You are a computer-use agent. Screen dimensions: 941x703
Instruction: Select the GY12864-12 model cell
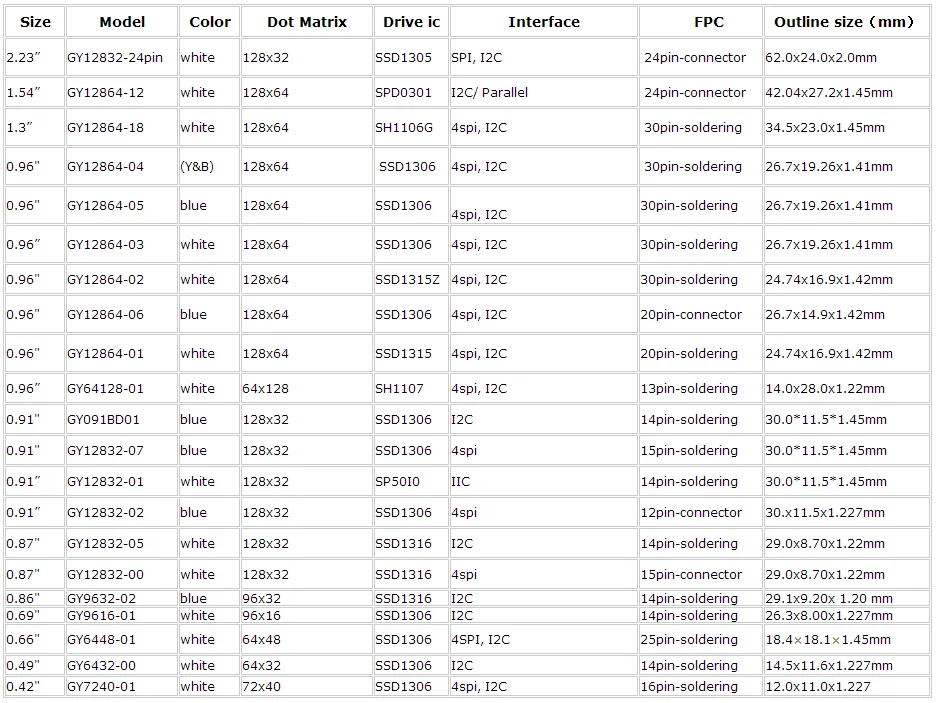point(105,93)
